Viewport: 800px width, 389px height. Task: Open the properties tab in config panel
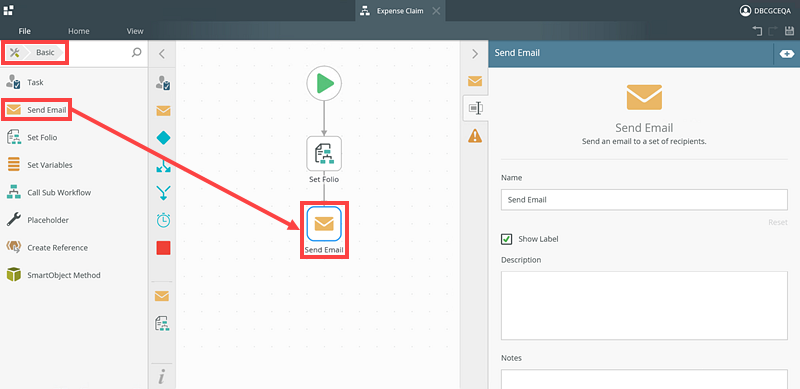tap(476, 108)
